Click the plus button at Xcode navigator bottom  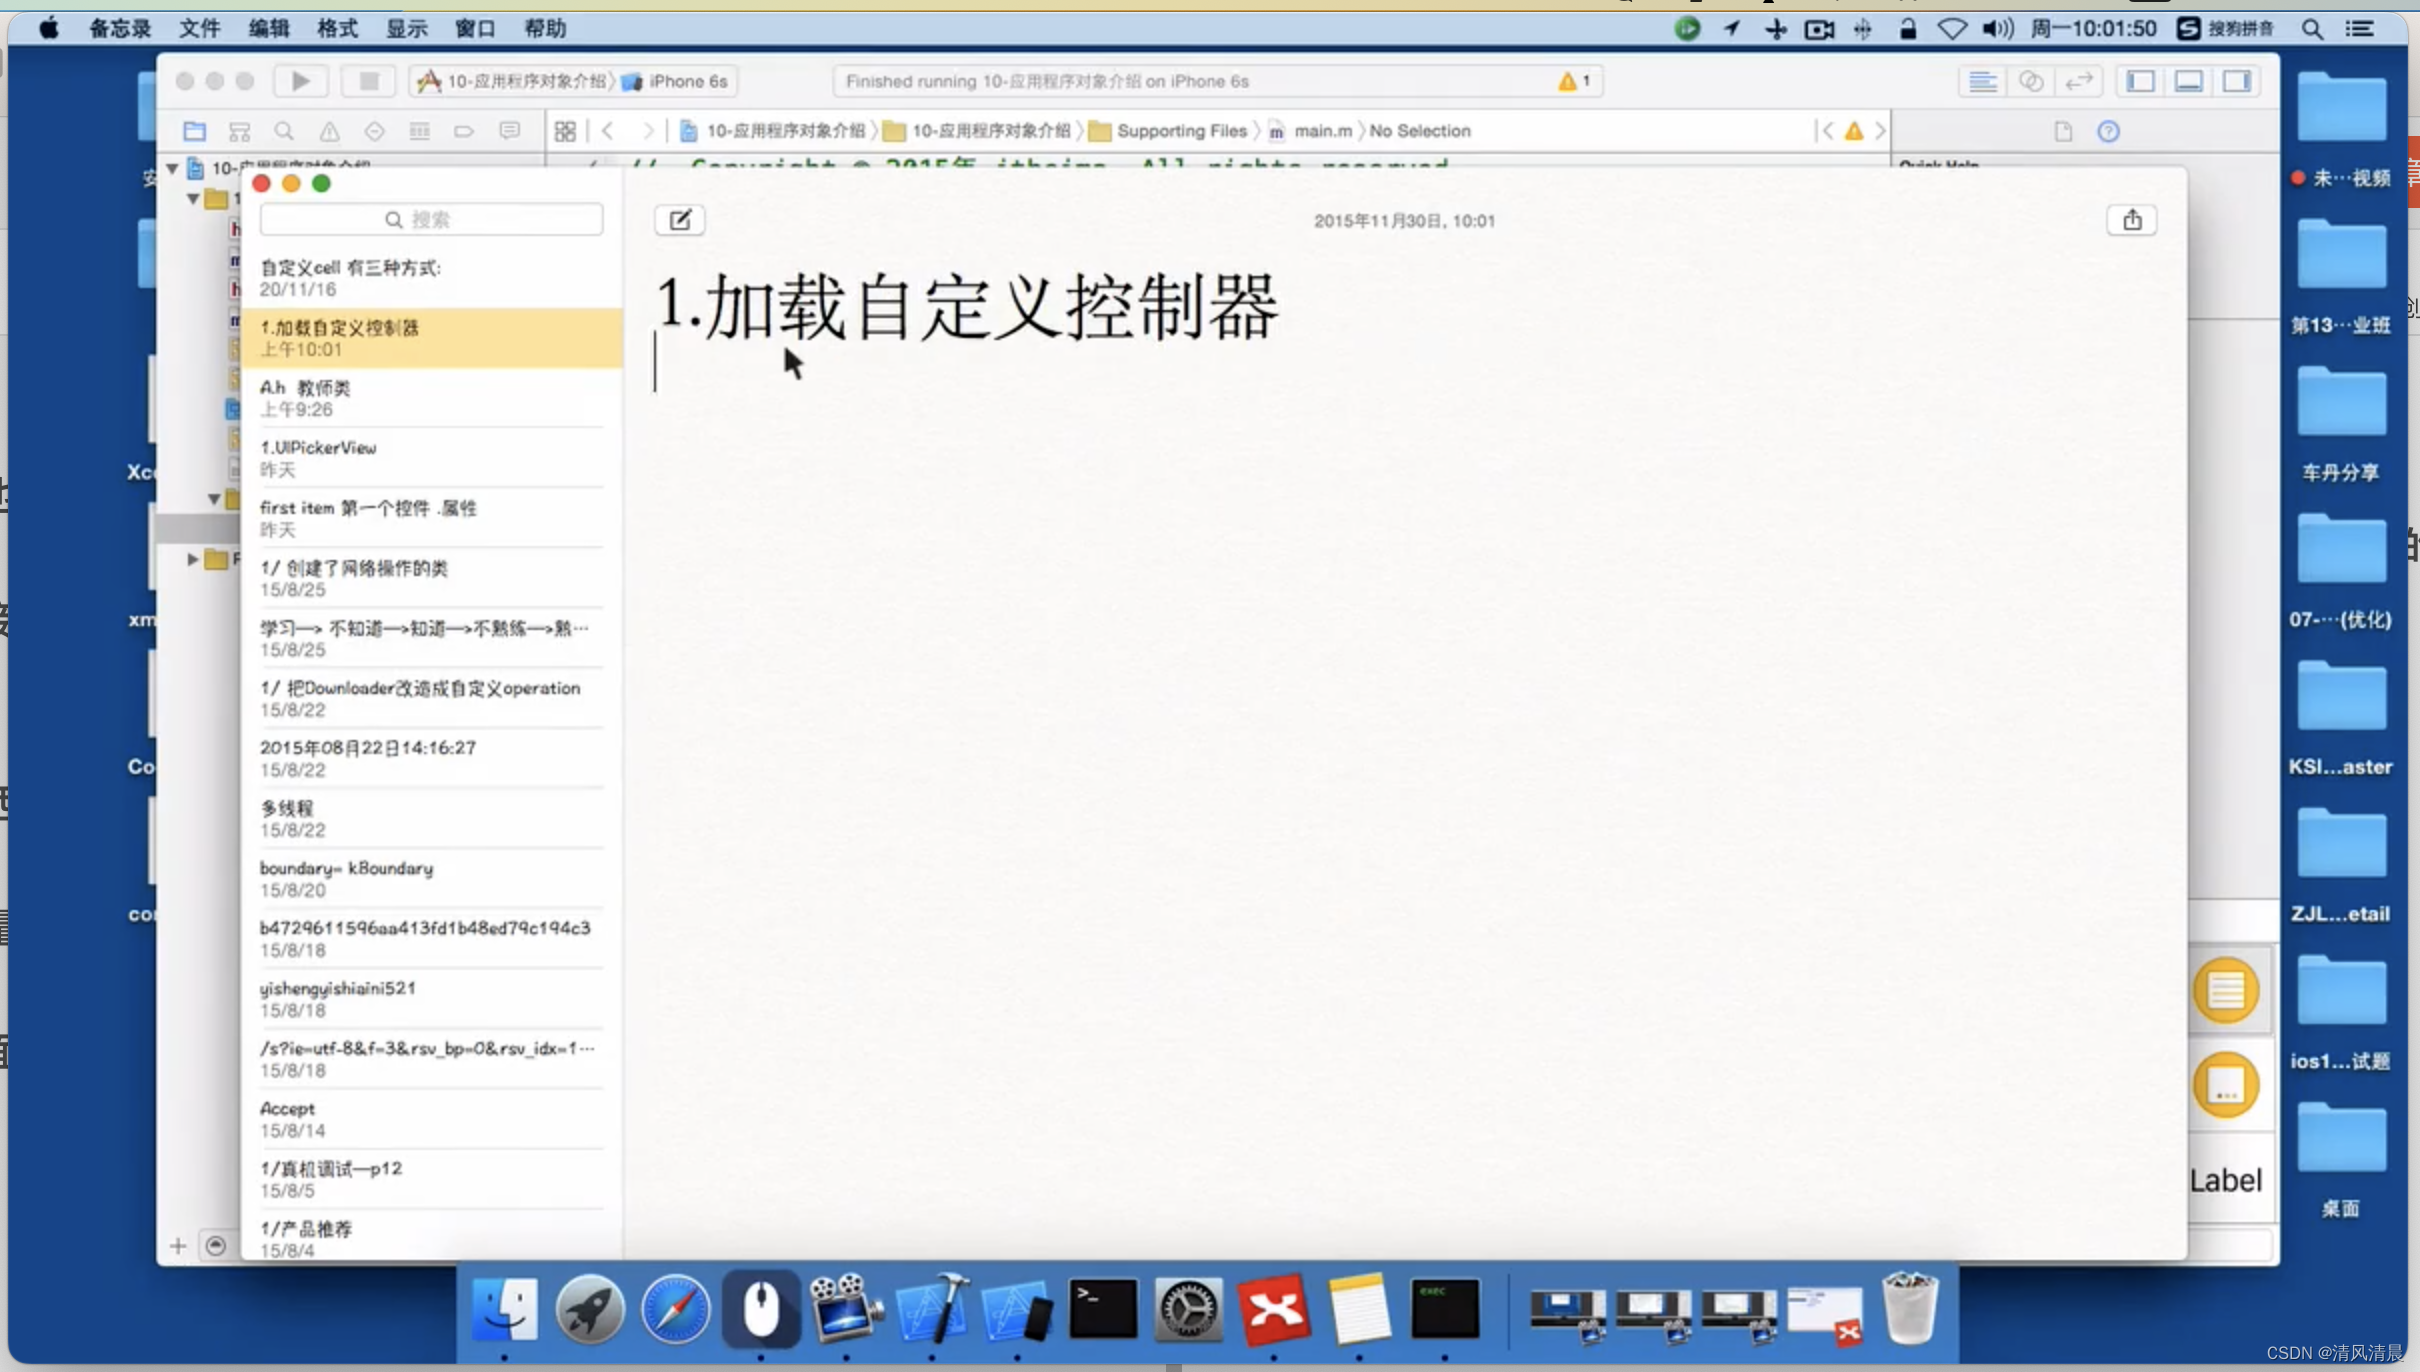(178, 1246)
